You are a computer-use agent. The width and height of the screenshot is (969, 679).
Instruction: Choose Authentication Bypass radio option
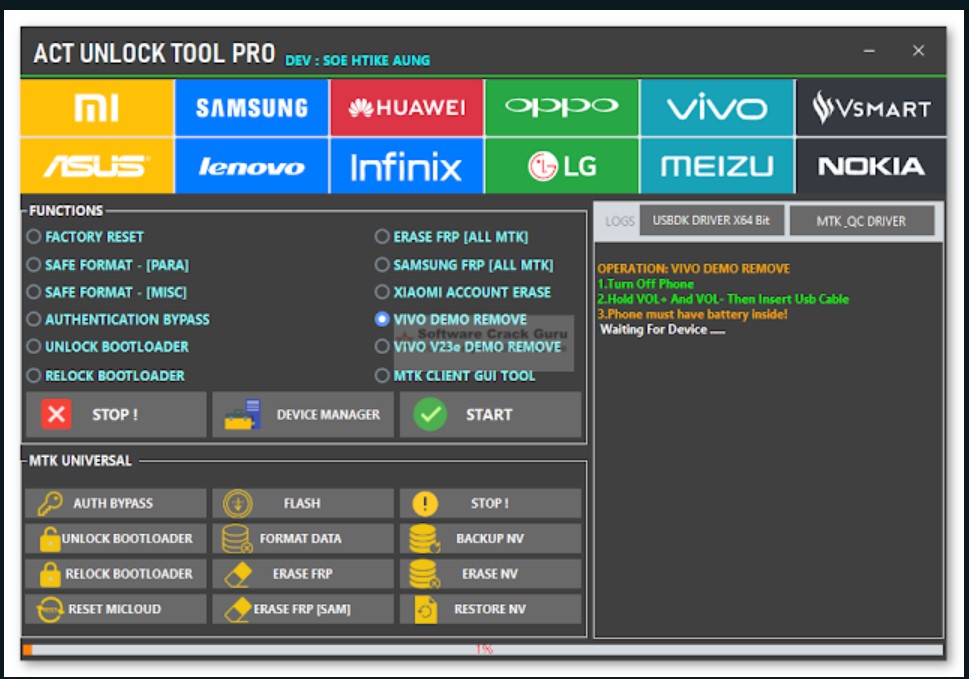coord(119,319)
